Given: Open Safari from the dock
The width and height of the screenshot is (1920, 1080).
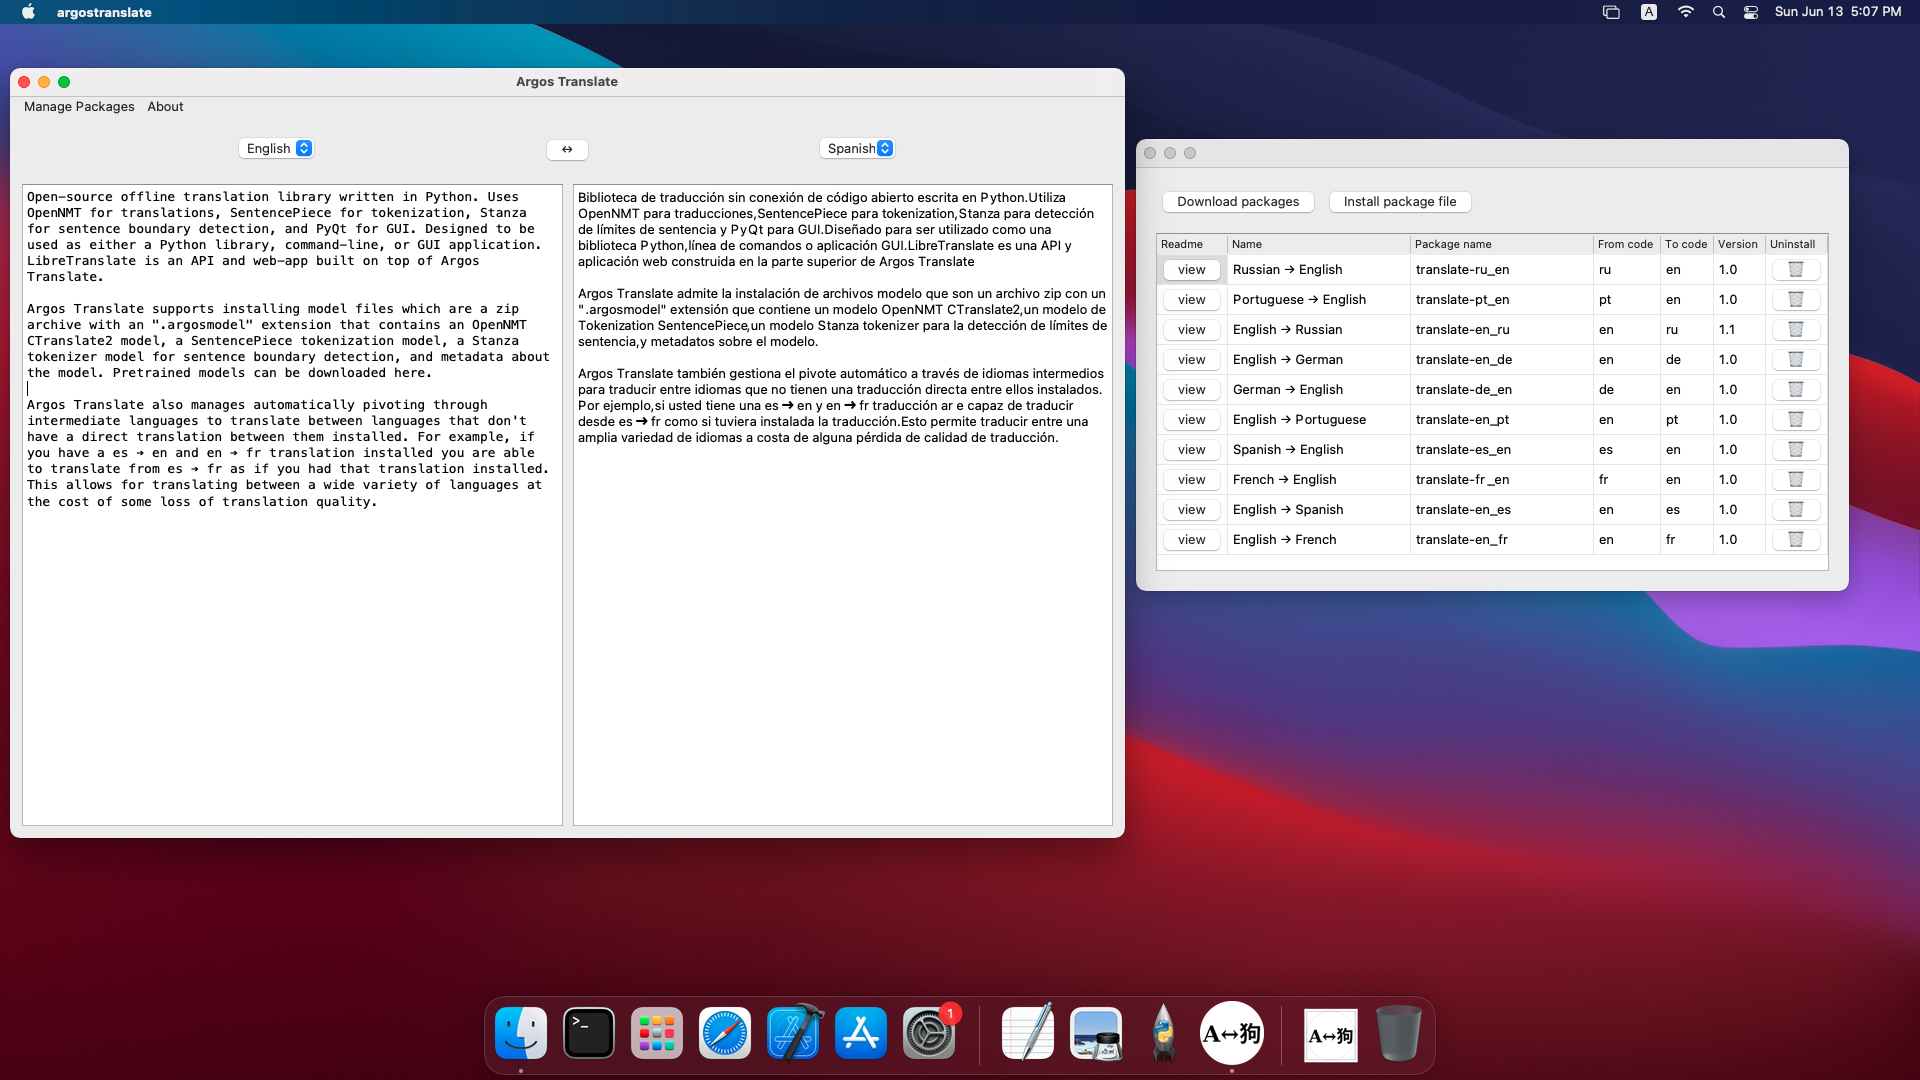Looking at the screenshot, I should [725, 1033].
